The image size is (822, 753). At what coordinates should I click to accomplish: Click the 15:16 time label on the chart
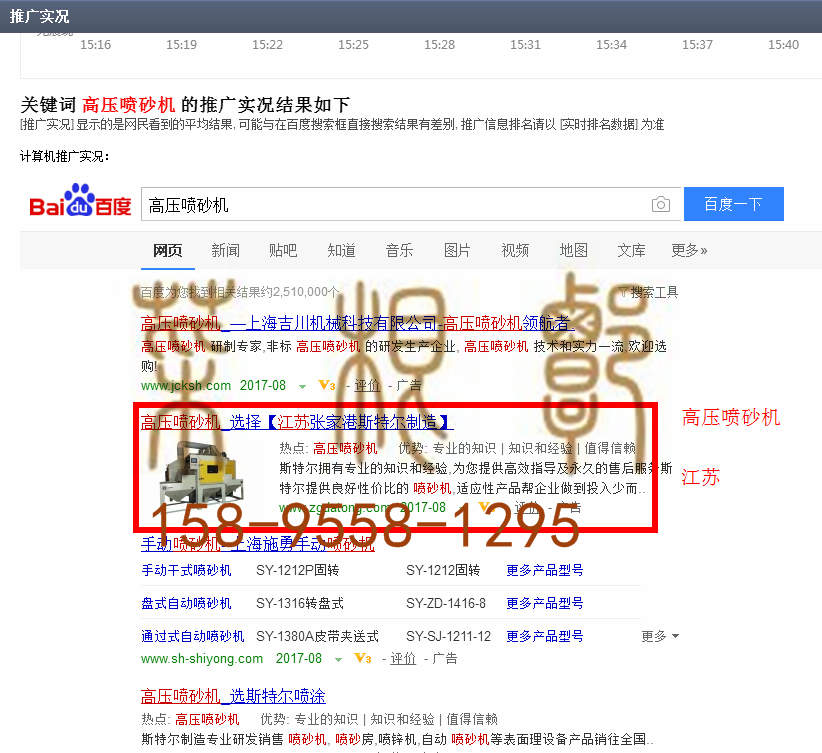95,45
